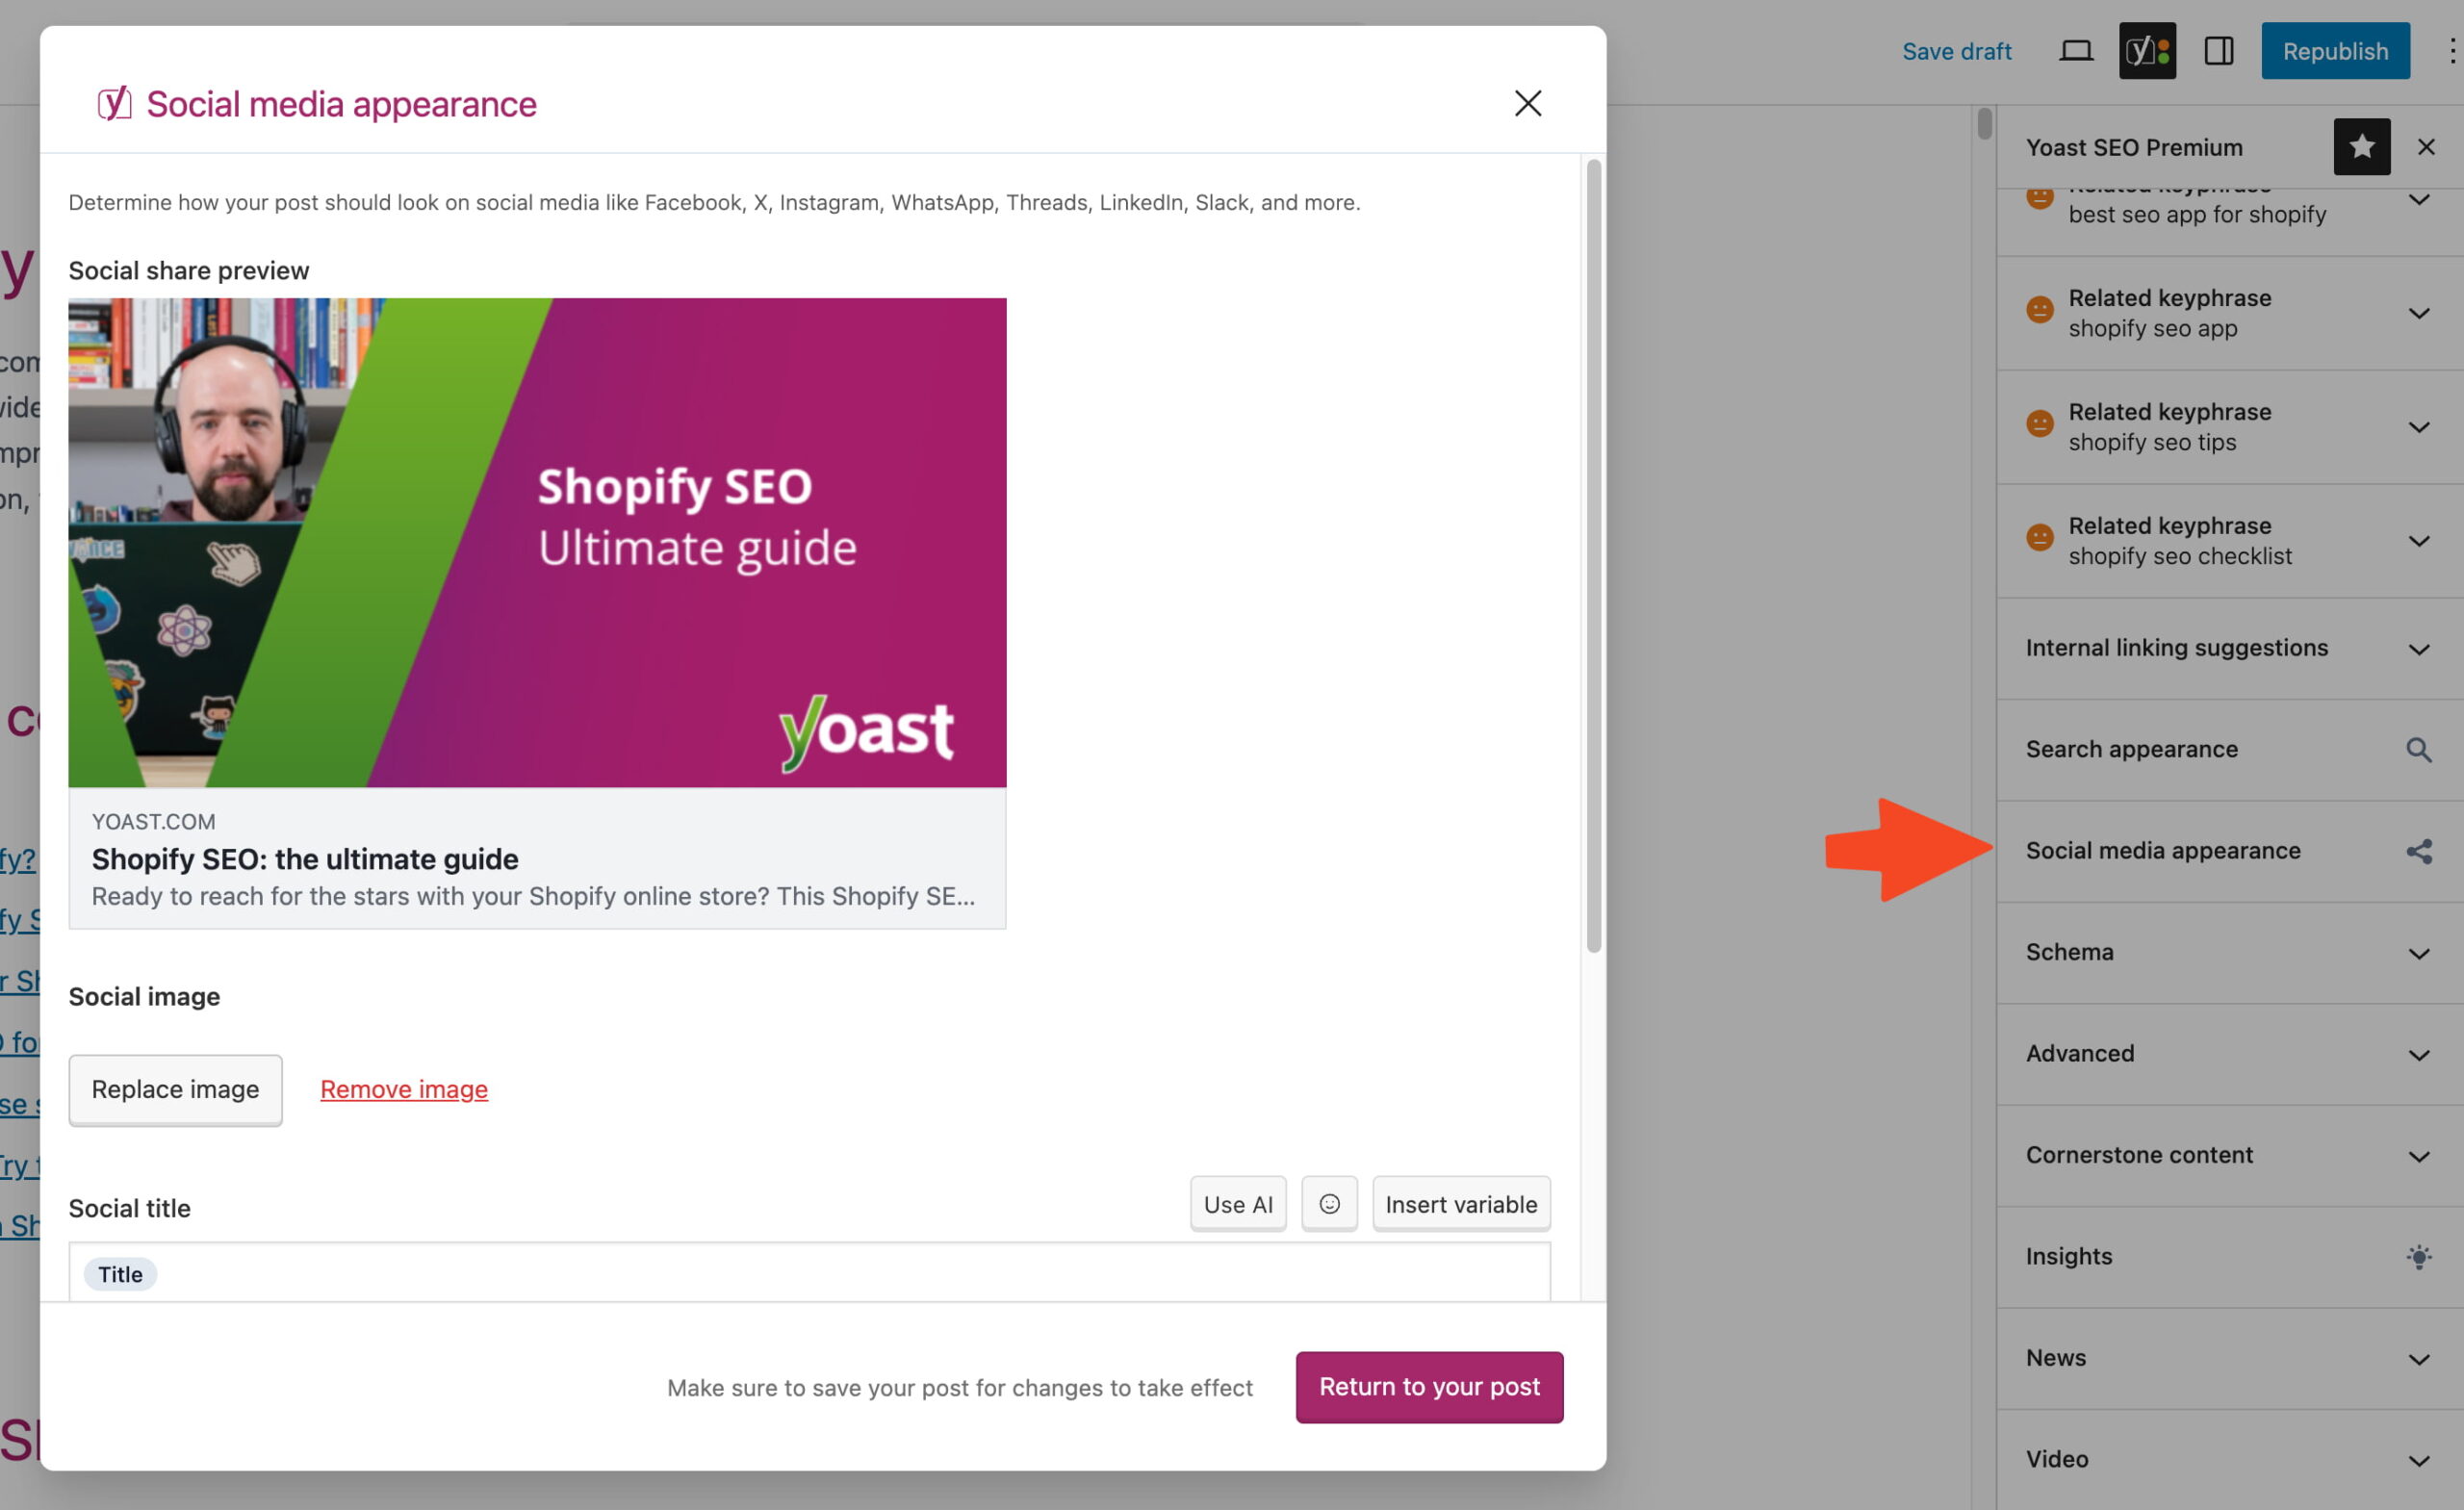The height and width of the screenshot is (1510, 2464).
Task: Close the Social media appearance dialog
Action: coord(1527,103)
